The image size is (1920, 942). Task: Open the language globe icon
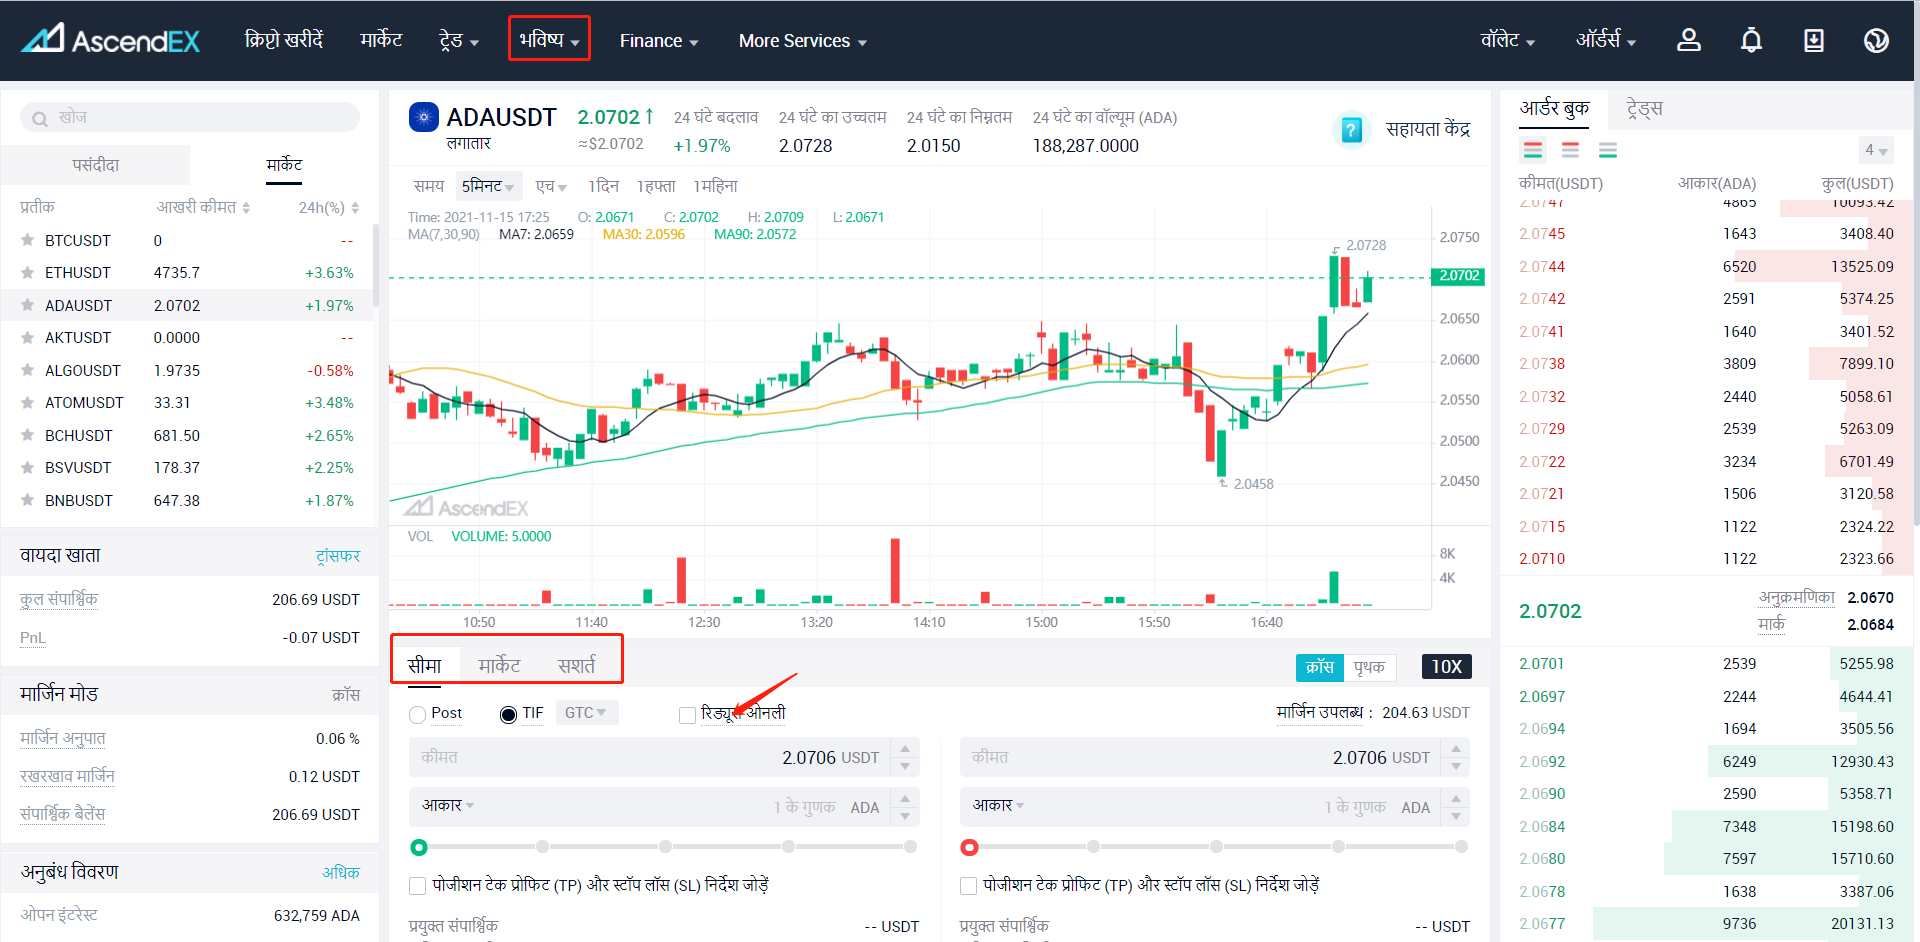pyautogui.click(x=1876, y=40)
